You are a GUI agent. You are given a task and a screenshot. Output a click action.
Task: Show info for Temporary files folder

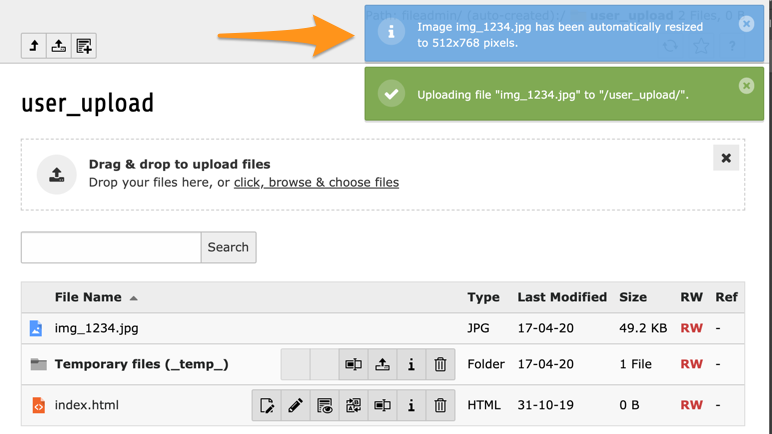point(411,365)
